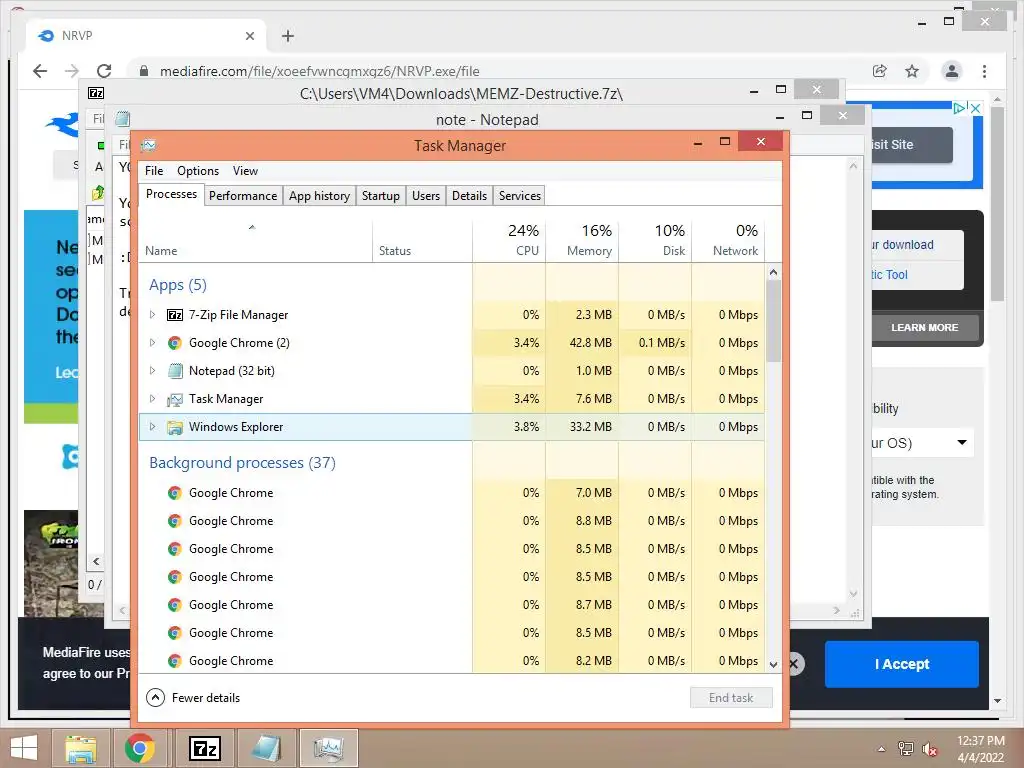Reload the page in Chrome
Image resolution: width=1024 pixels, height=768 pixels.
[x=104, y=71]
